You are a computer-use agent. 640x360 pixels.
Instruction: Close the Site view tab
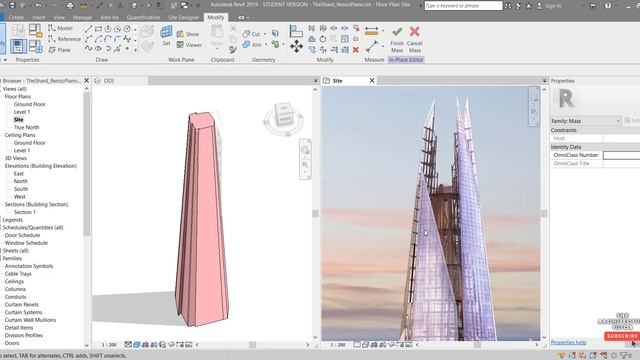click(372, 81)
